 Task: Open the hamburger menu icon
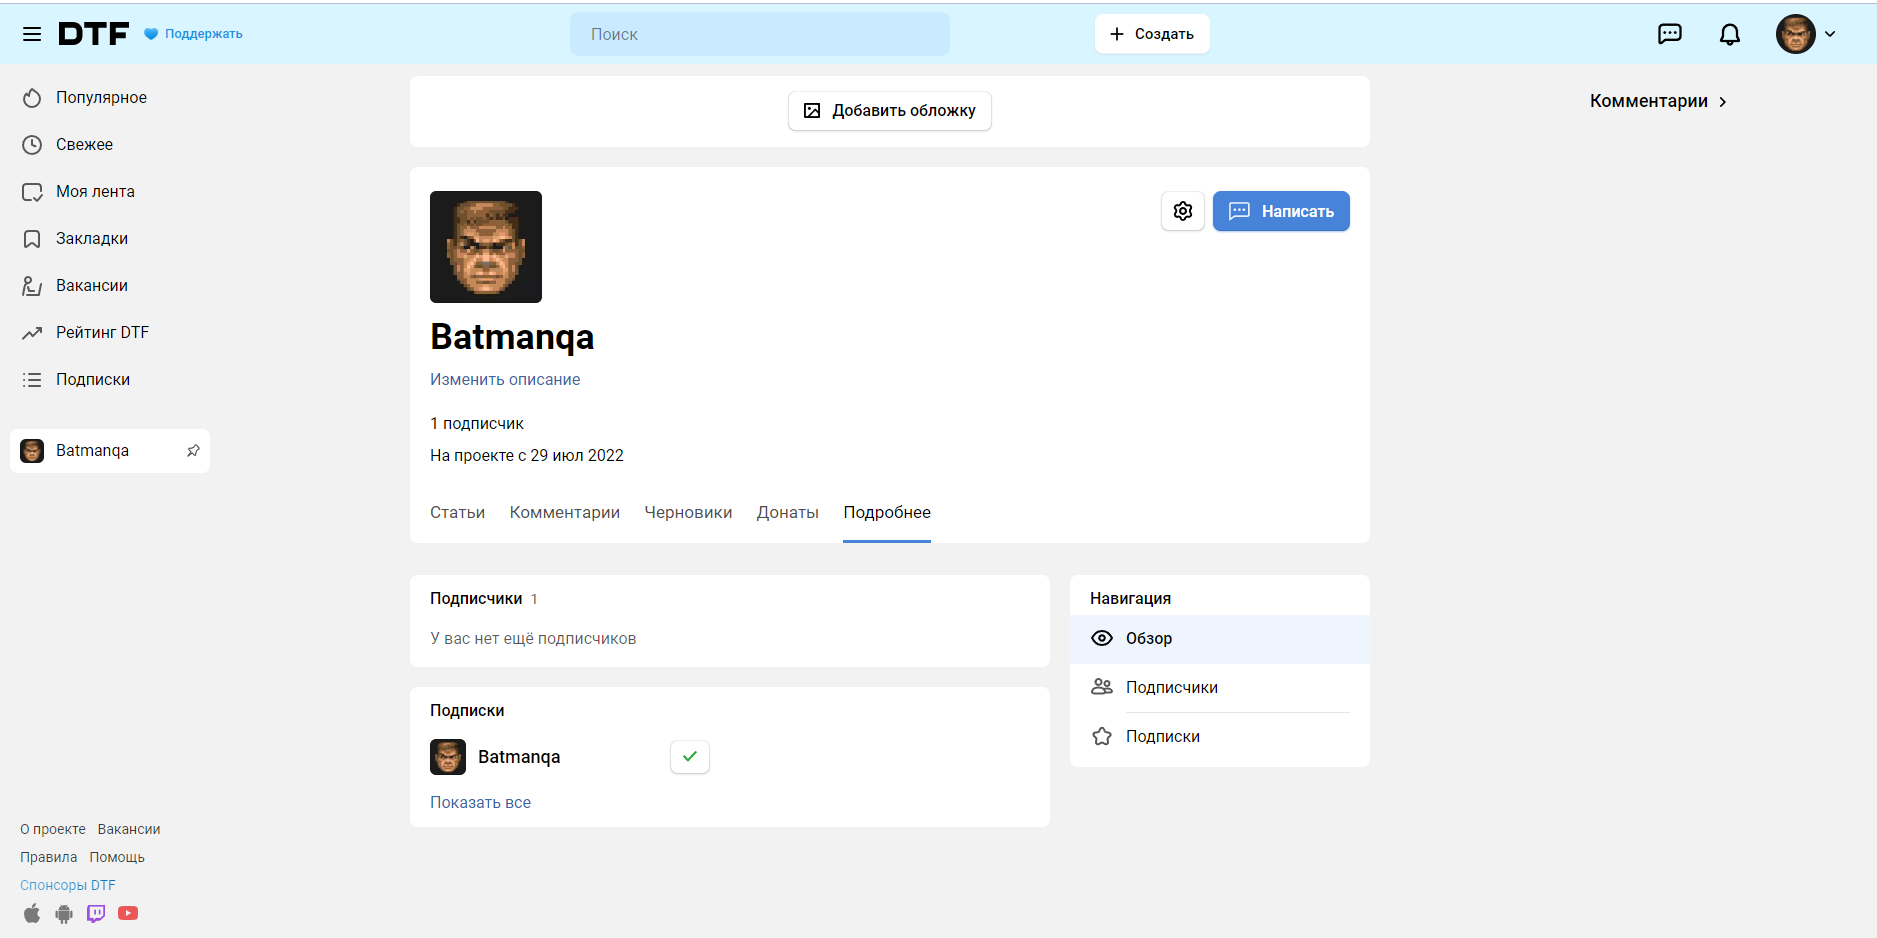click(32, 34)
